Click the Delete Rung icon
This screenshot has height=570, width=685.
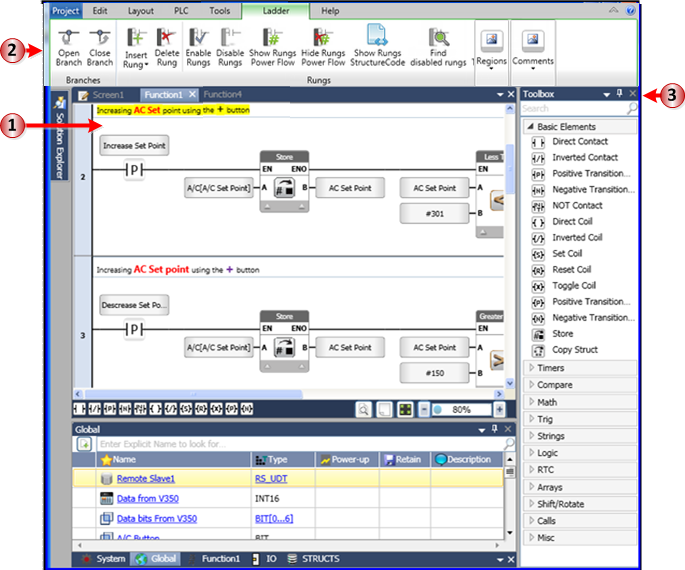pos(167,40)
